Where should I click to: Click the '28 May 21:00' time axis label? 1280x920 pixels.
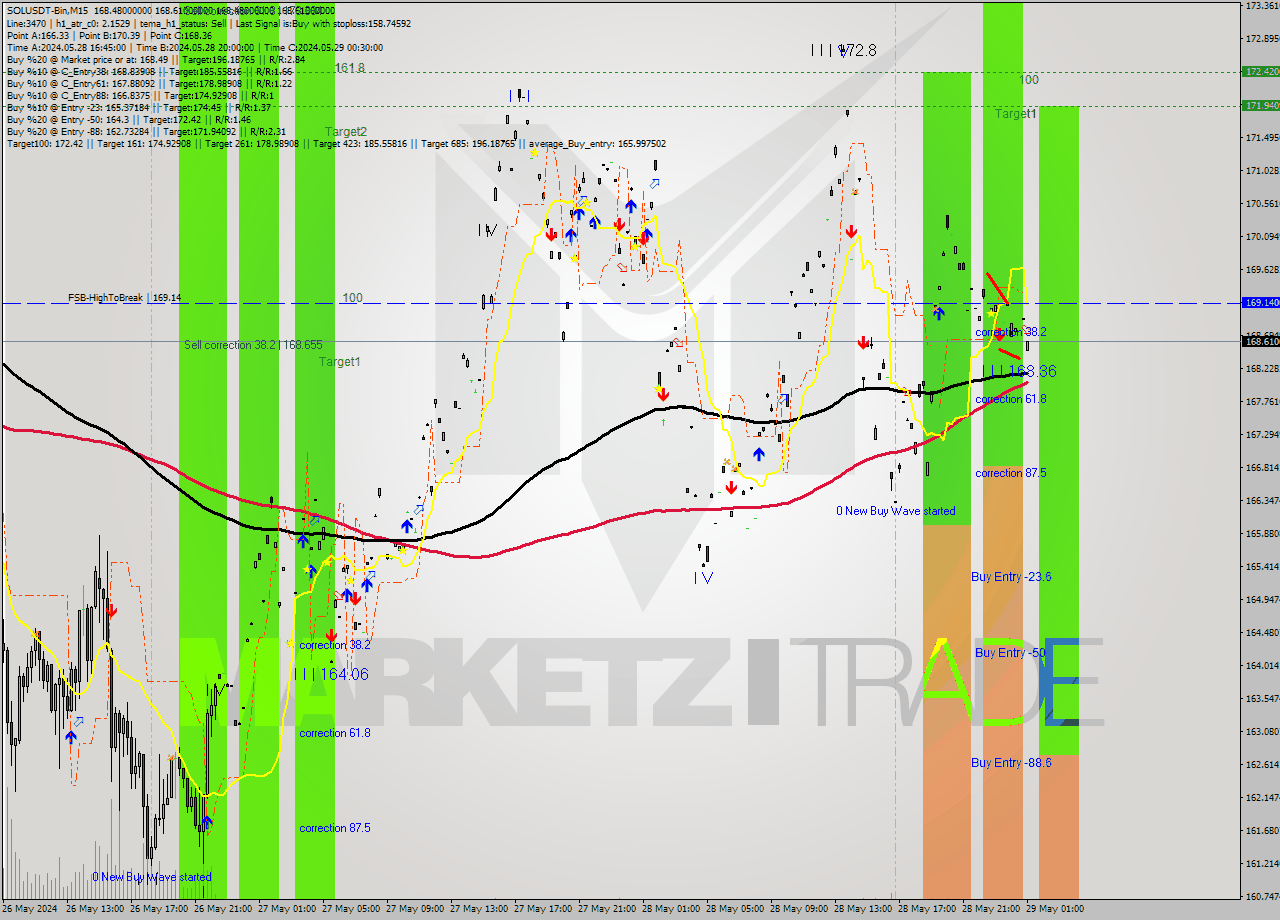click(990, 909)
